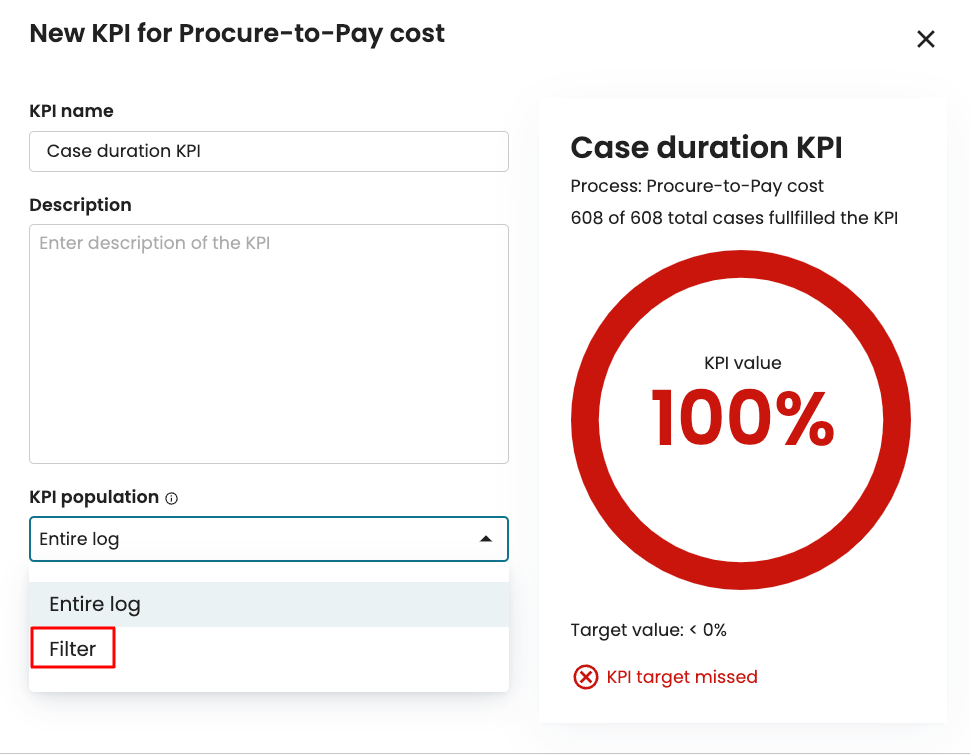Screen dimensions: 970x755
Task: Click the New KPI dialog title
Action: tap(237, 33)
